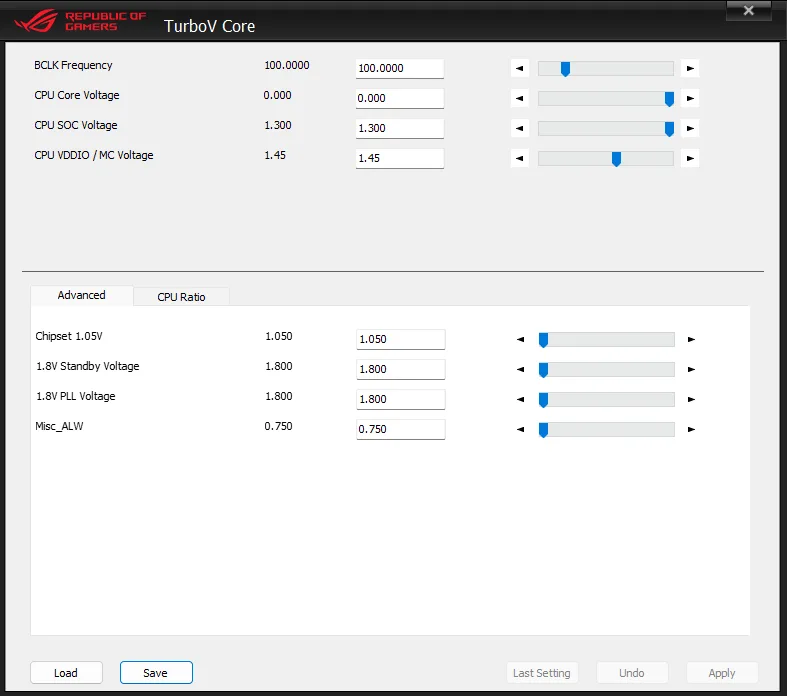Switch to the Advanced tab
This screenshot has width=787, height=696.
82,295
